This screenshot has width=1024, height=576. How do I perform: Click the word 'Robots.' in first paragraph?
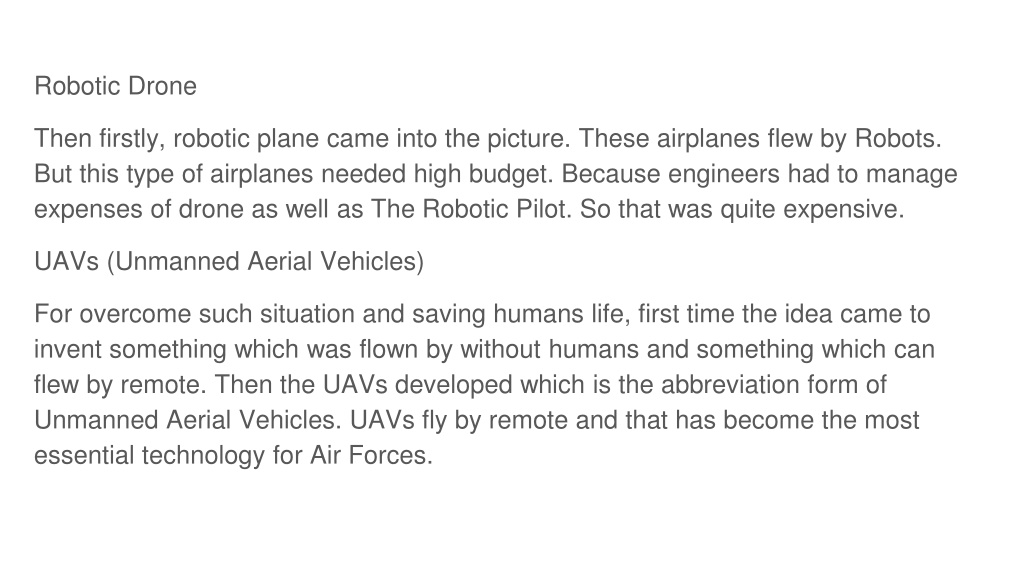[x=898, y=138]
